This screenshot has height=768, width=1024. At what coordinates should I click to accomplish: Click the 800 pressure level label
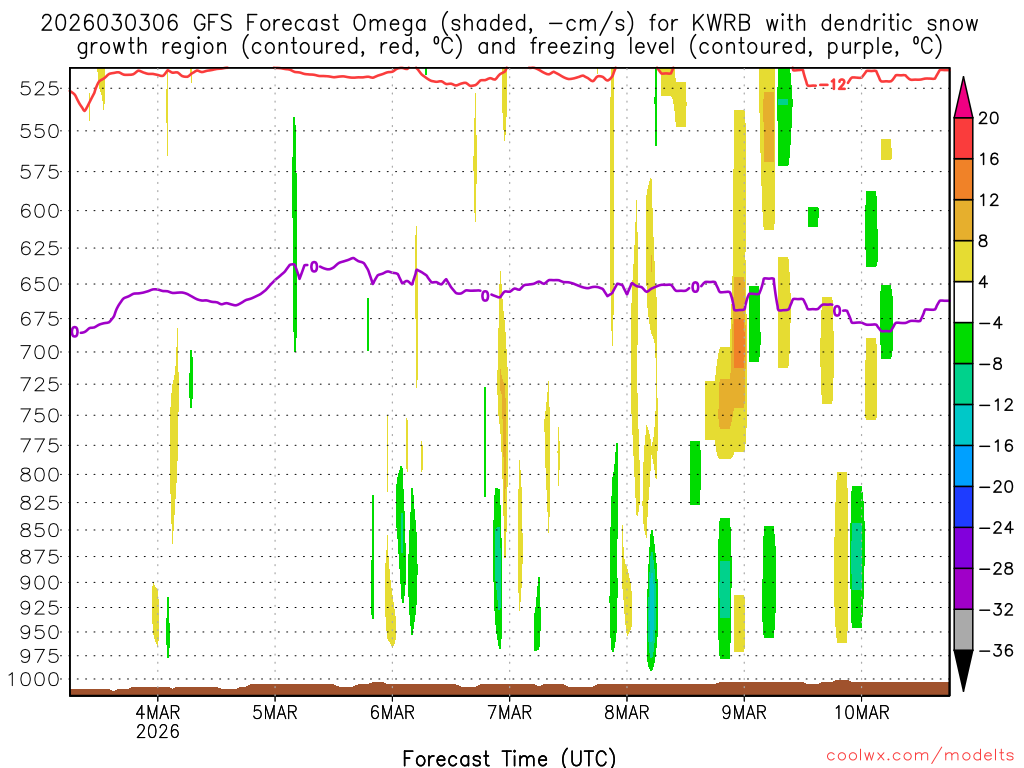pos(40,475)
